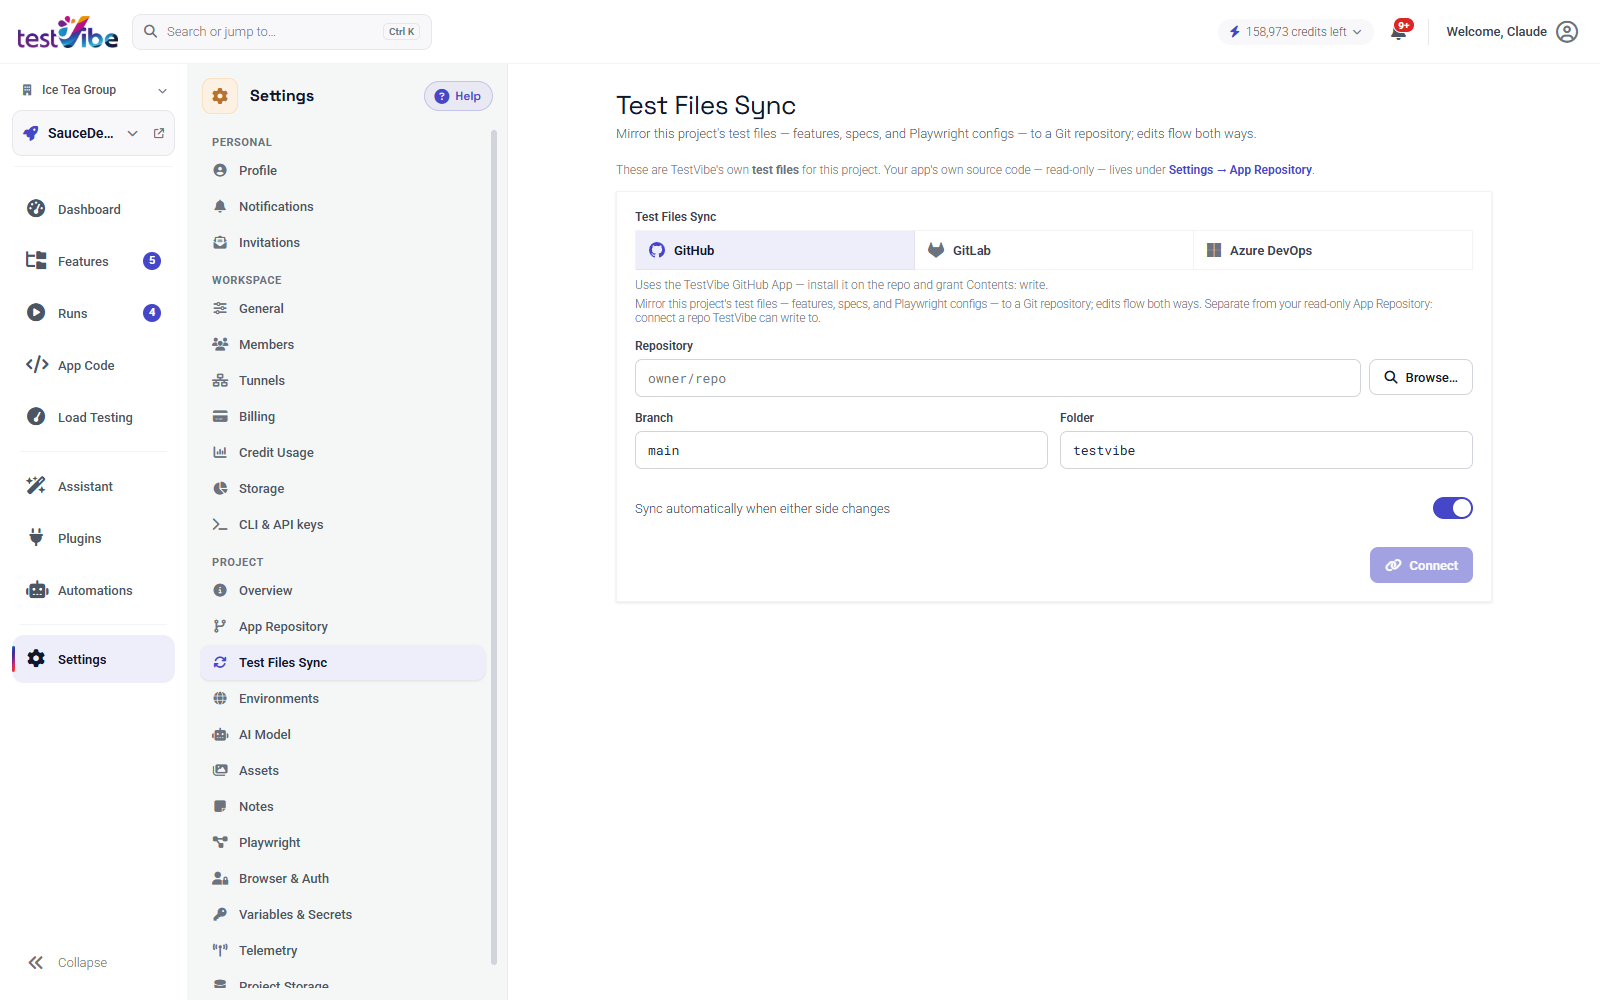
Task: Open Notifications settings
Action: [x=344, y=206]
